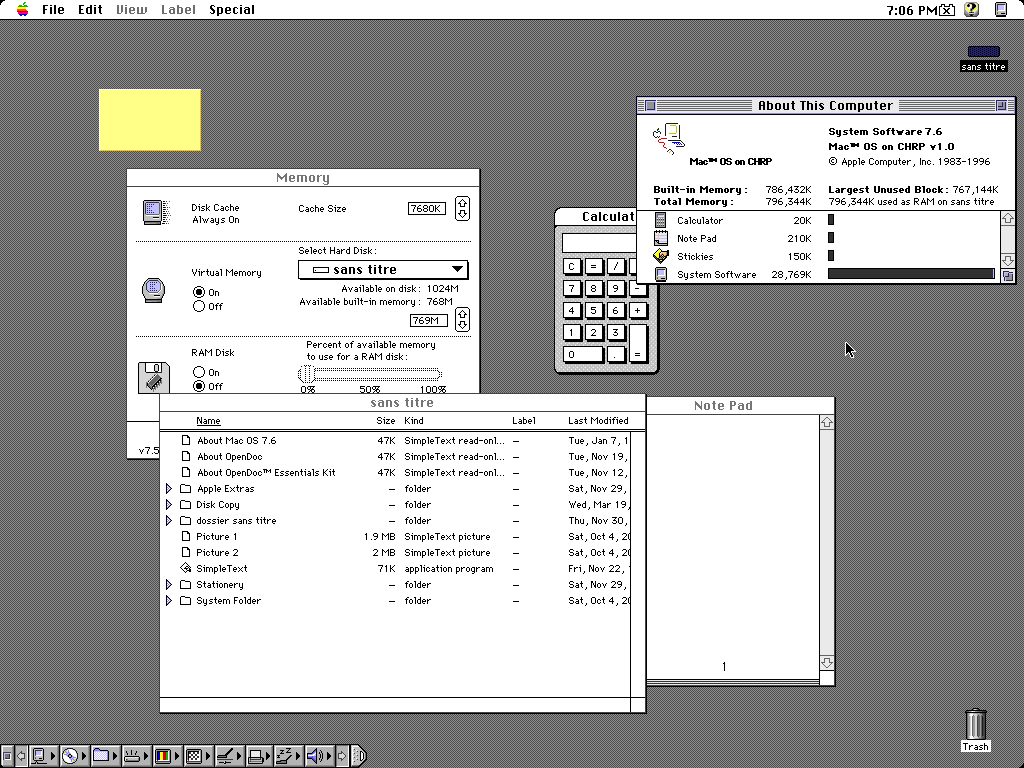Open the monitor color depth strip module
The width and height of the screenshot is (1024, 768).
163,756
